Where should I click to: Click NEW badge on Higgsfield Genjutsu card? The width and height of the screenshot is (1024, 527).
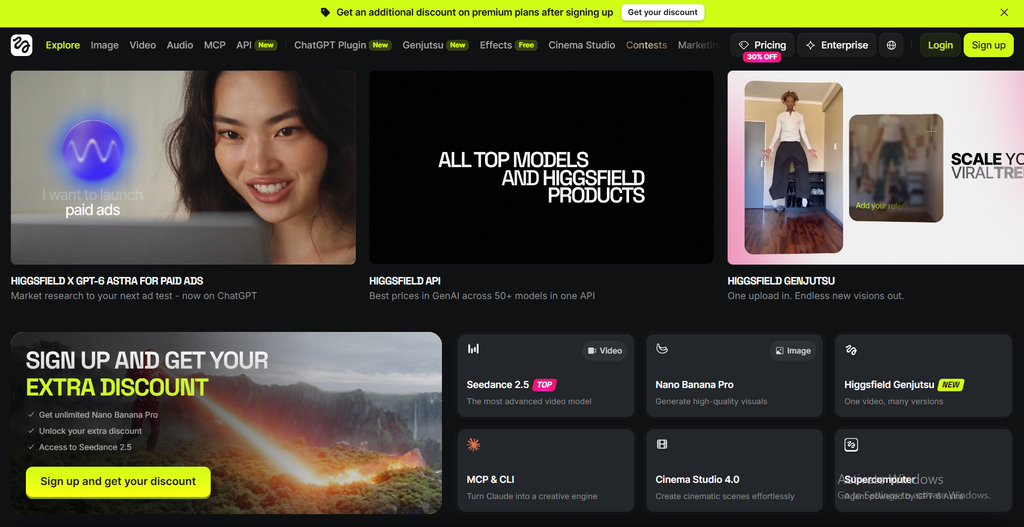pyautogui.click(x=951, y=385)
